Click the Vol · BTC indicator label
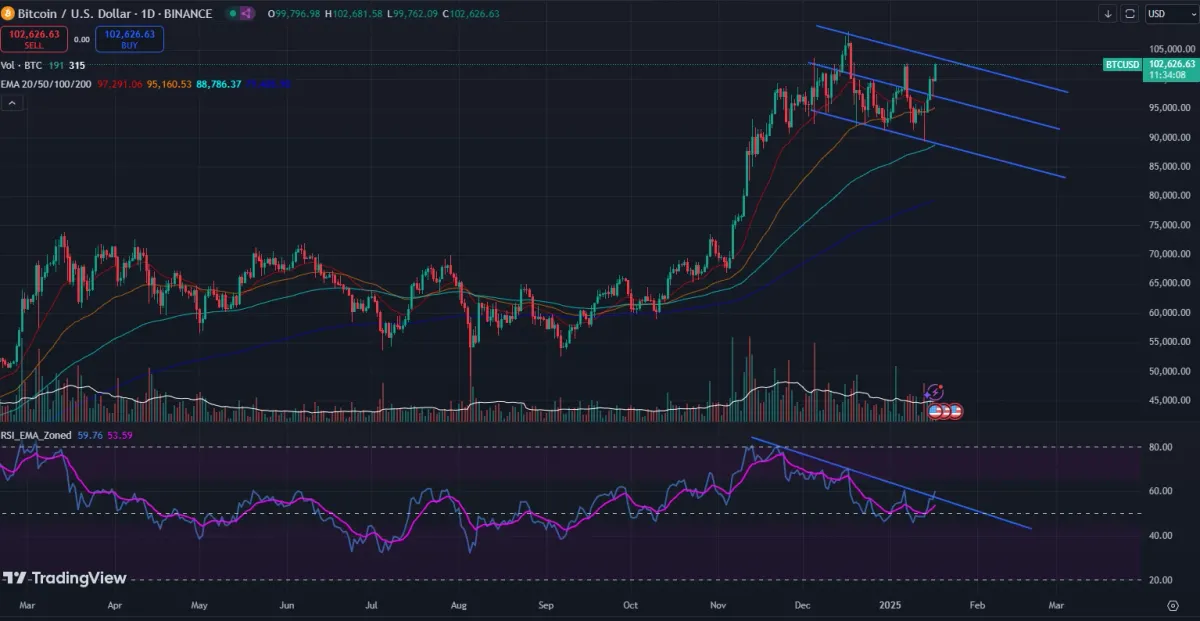1200x621 pixels. coord(22,65)
